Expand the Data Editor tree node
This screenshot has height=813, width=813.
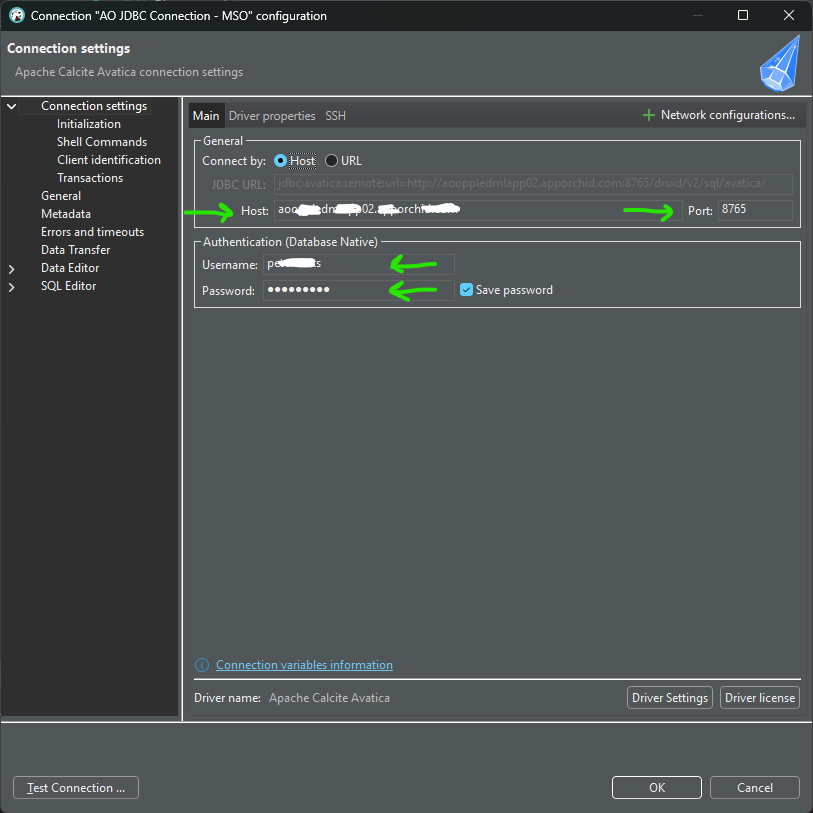coord(12,268)
